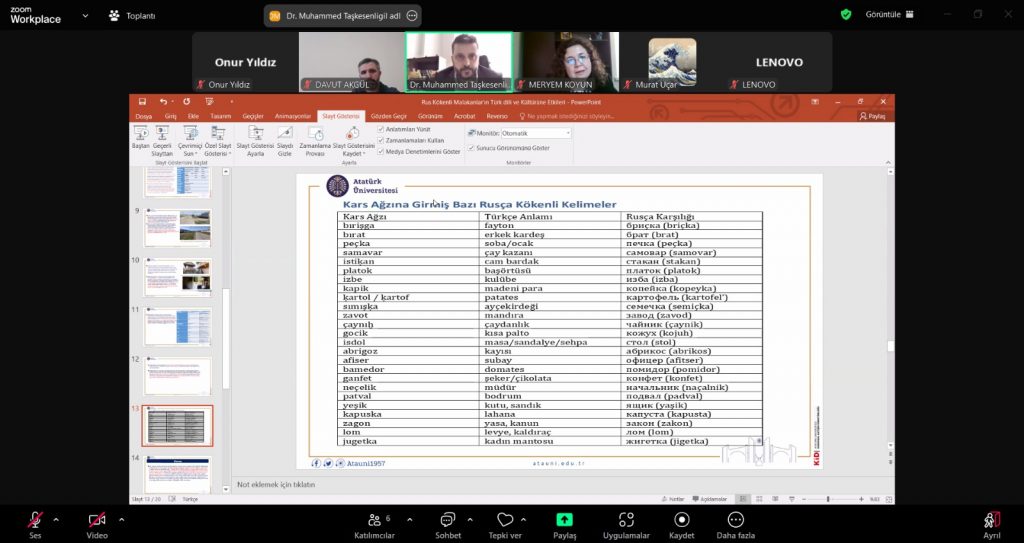
Task: Save the presentation with the Quick Access save icon
Action: point(142,102)
